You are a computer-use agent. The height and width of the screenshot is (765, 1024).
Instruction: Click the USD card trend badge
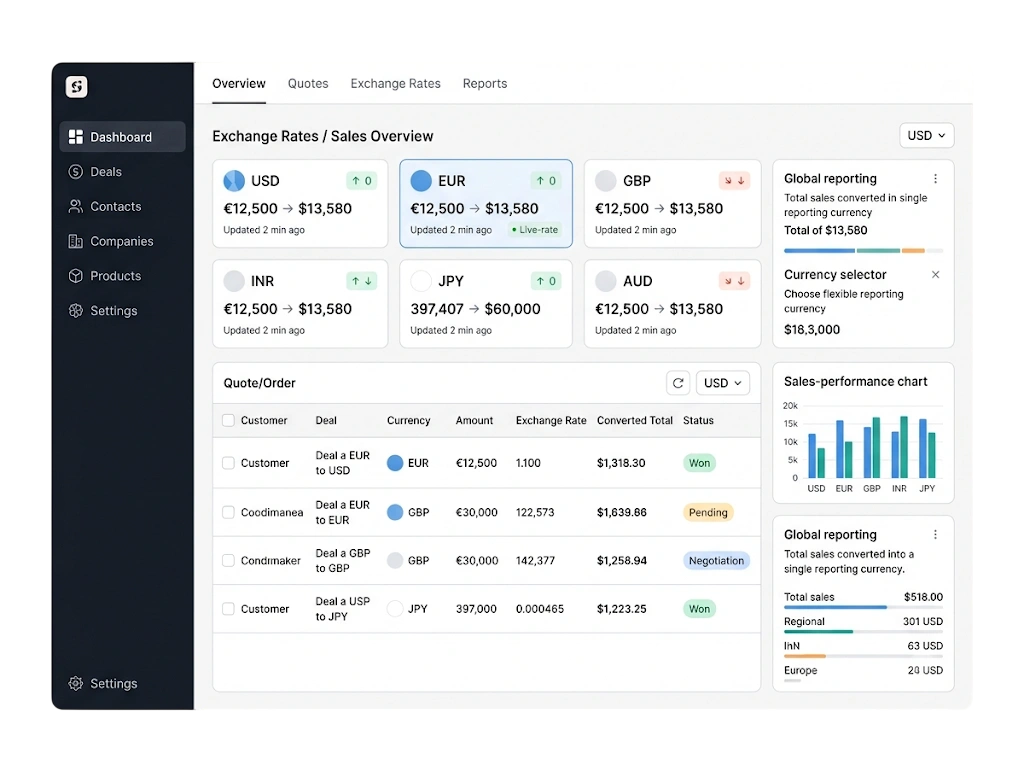pos(361,180)
